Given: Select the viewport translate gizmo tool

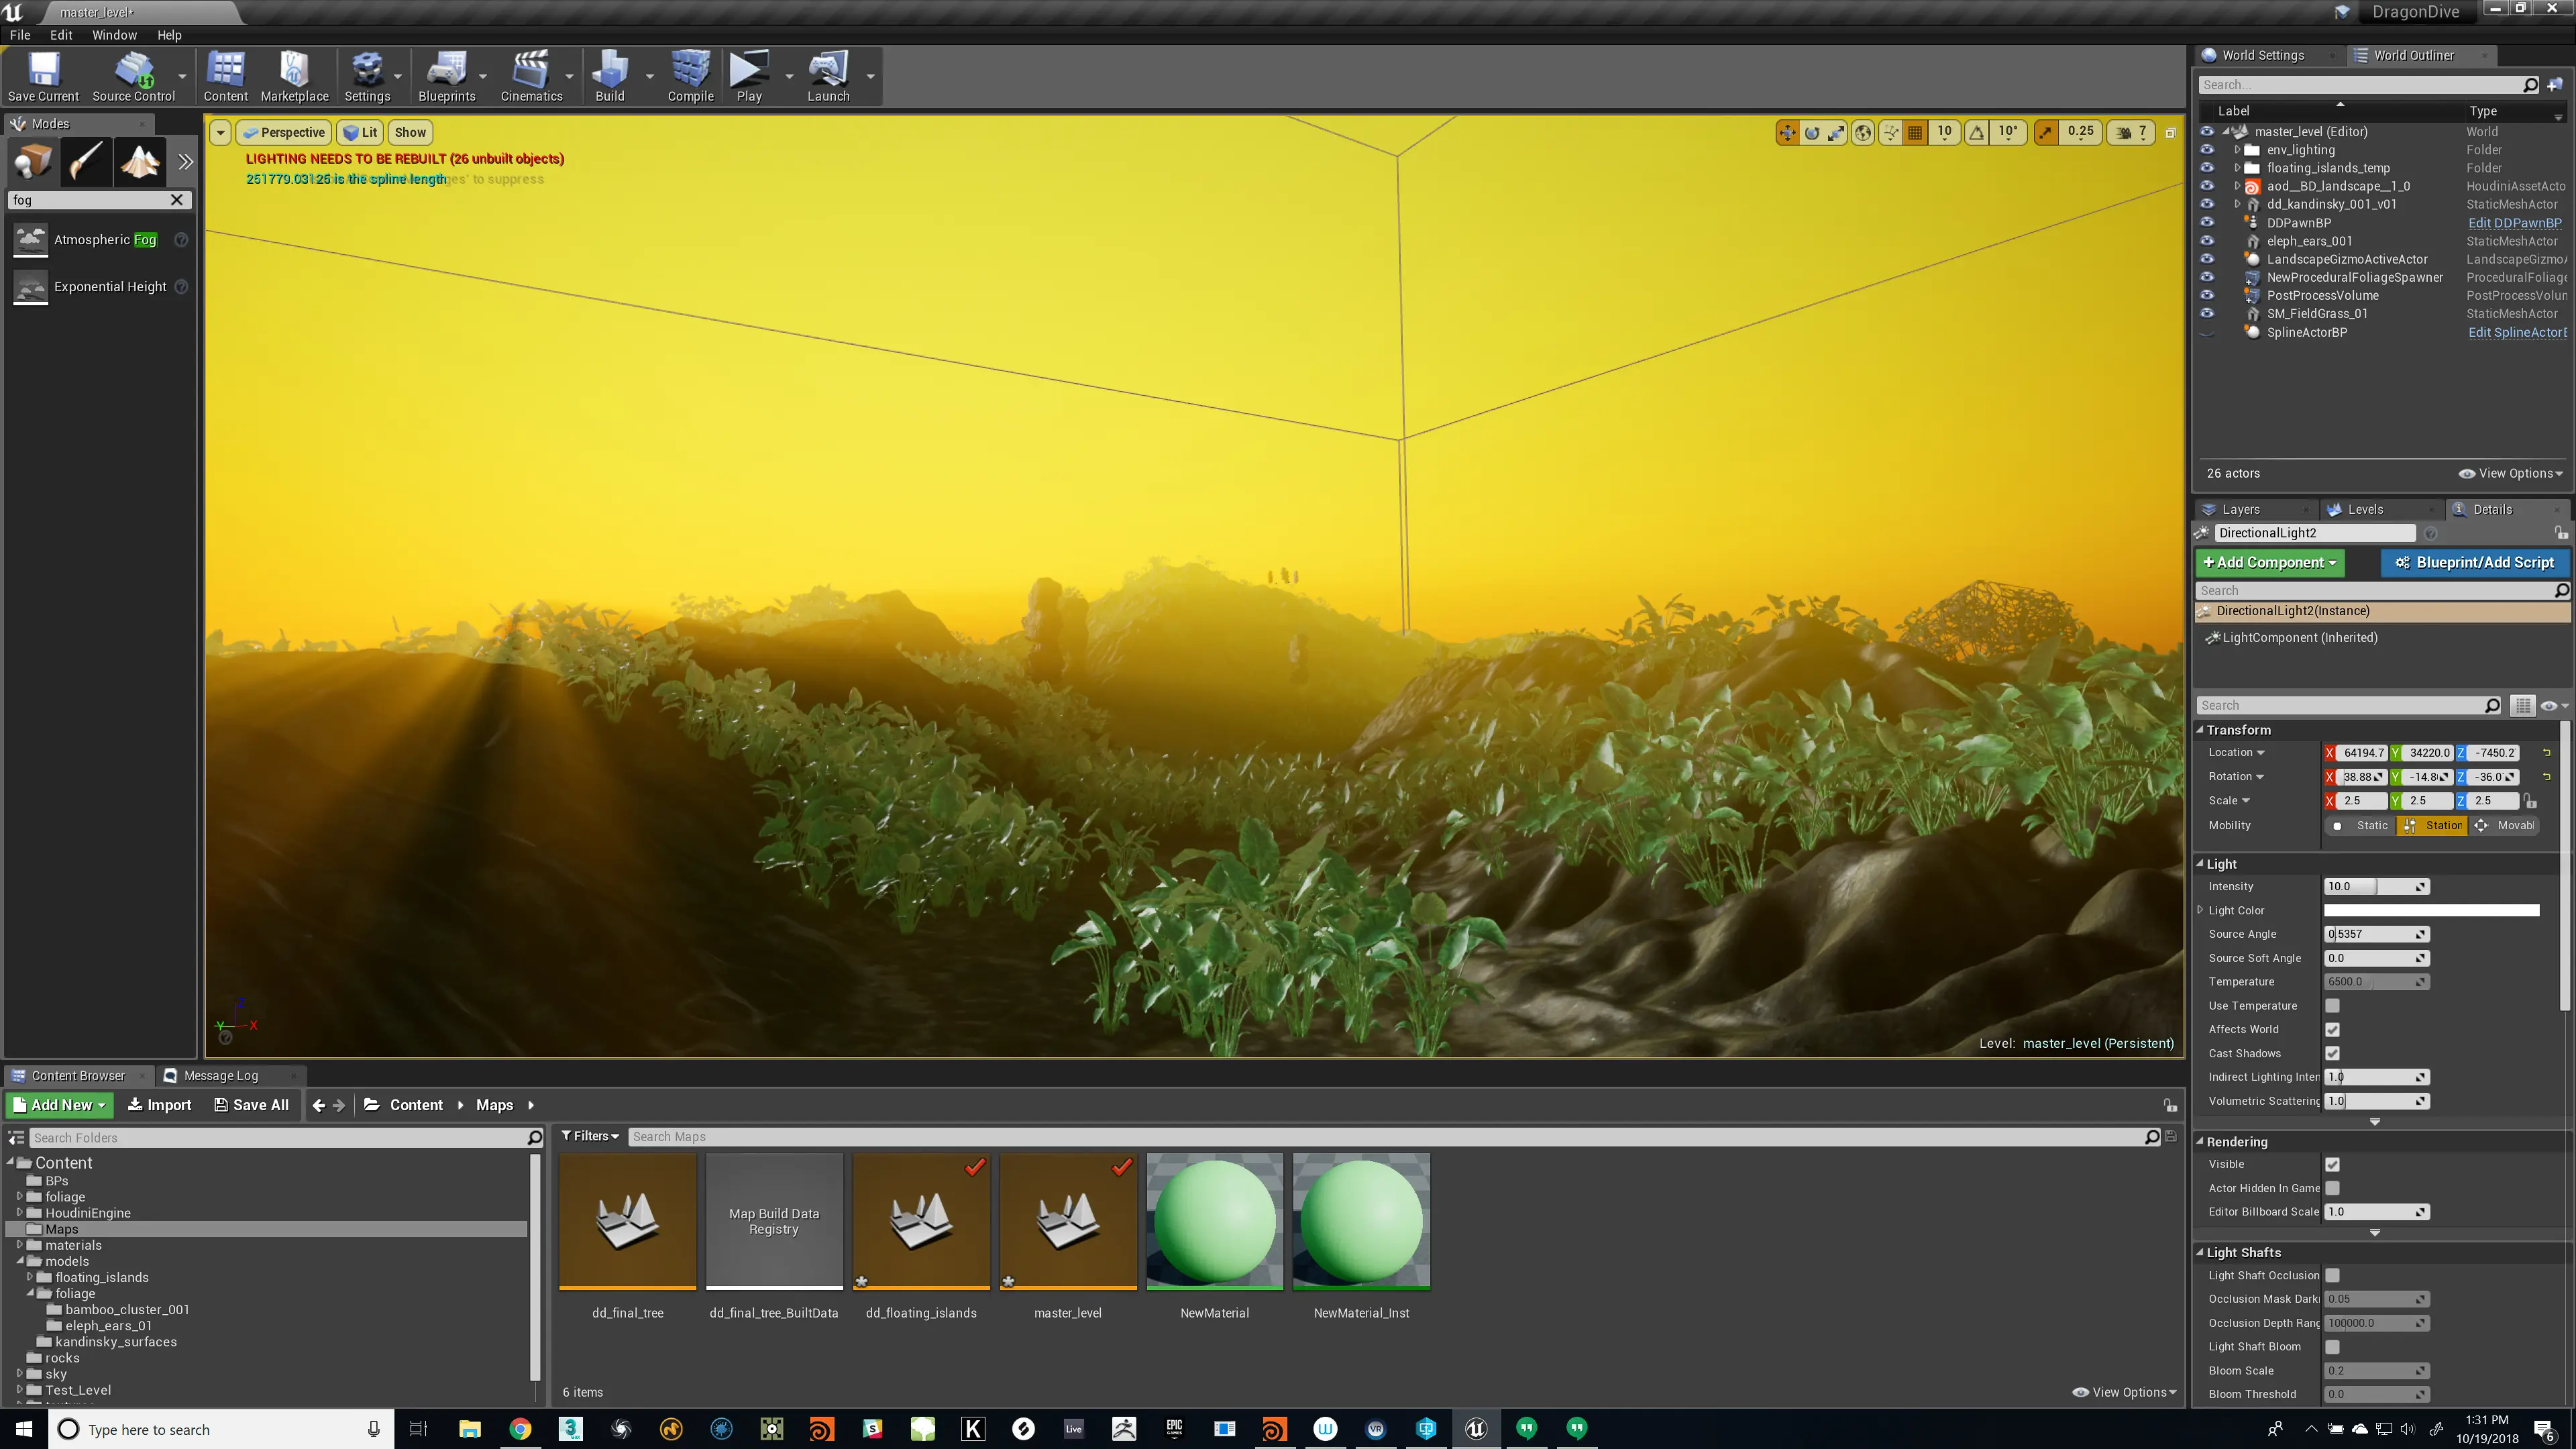Looking at the screenshot, I should tap(1787, 132).
